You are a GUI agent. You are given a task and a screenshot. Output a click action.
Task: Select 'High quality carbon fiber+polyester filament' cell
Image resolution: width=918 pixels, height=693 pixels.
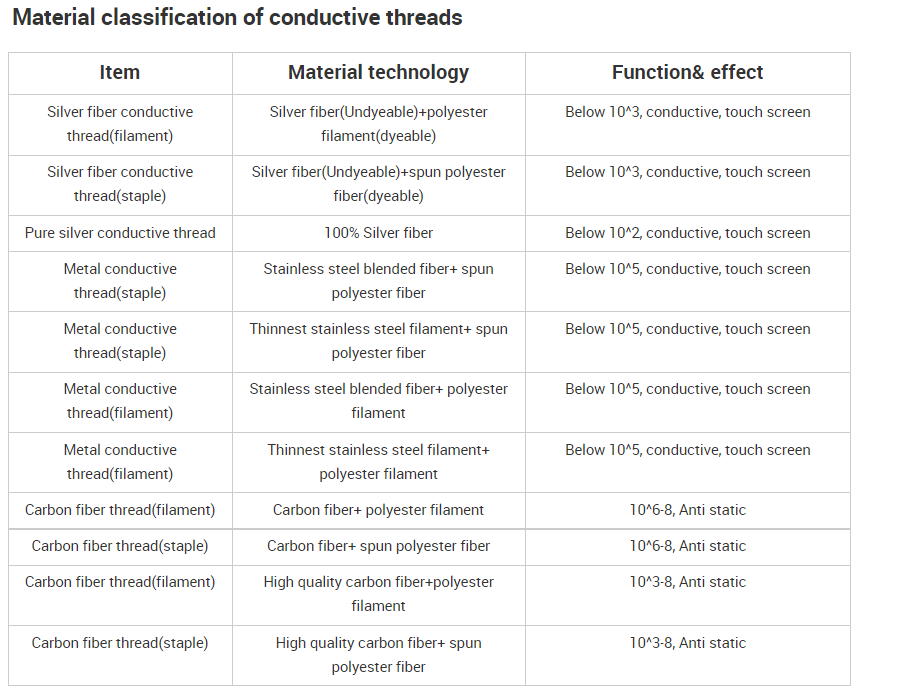(378, 594)
